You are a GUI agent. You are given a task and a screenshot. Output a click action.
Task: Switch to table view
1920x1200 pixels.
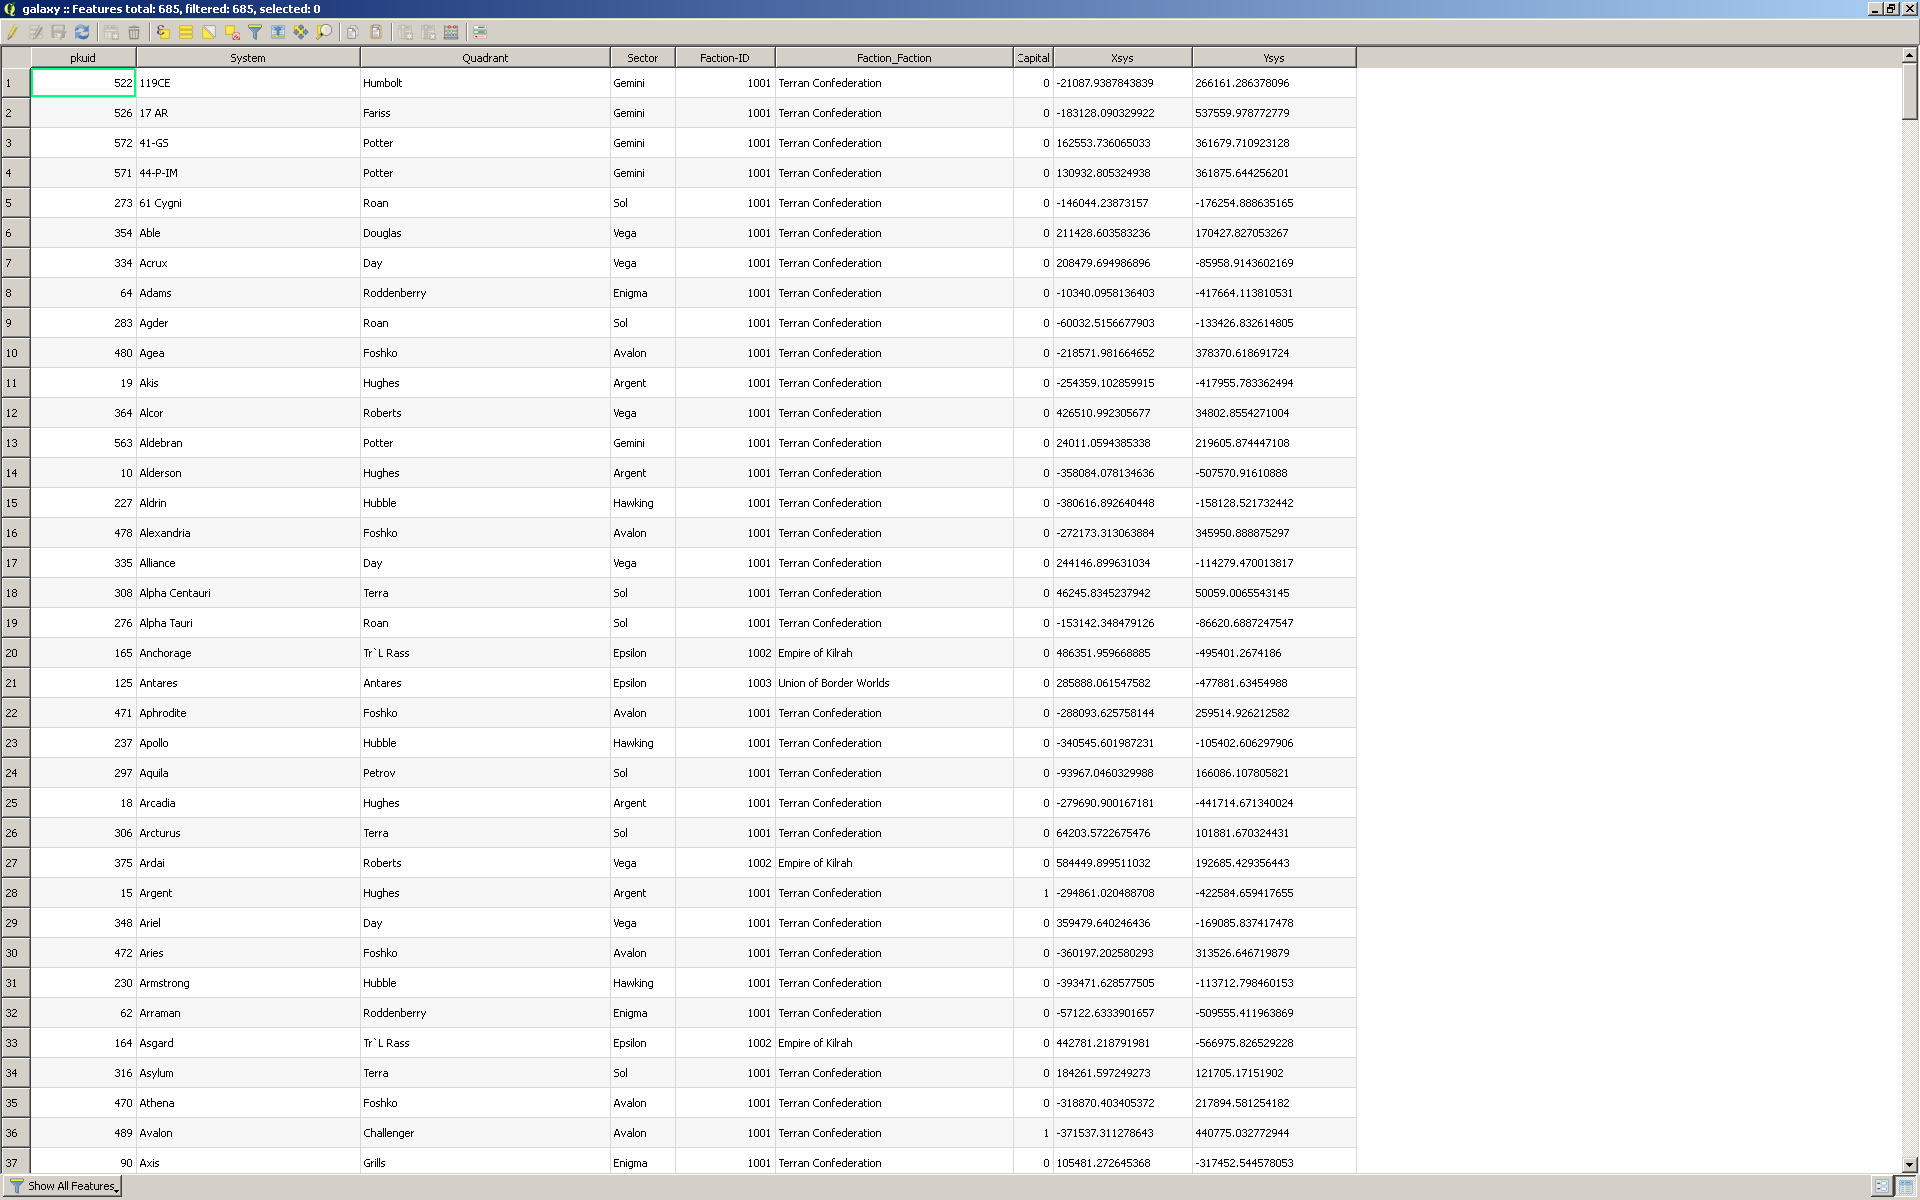click(1906, 1186)
